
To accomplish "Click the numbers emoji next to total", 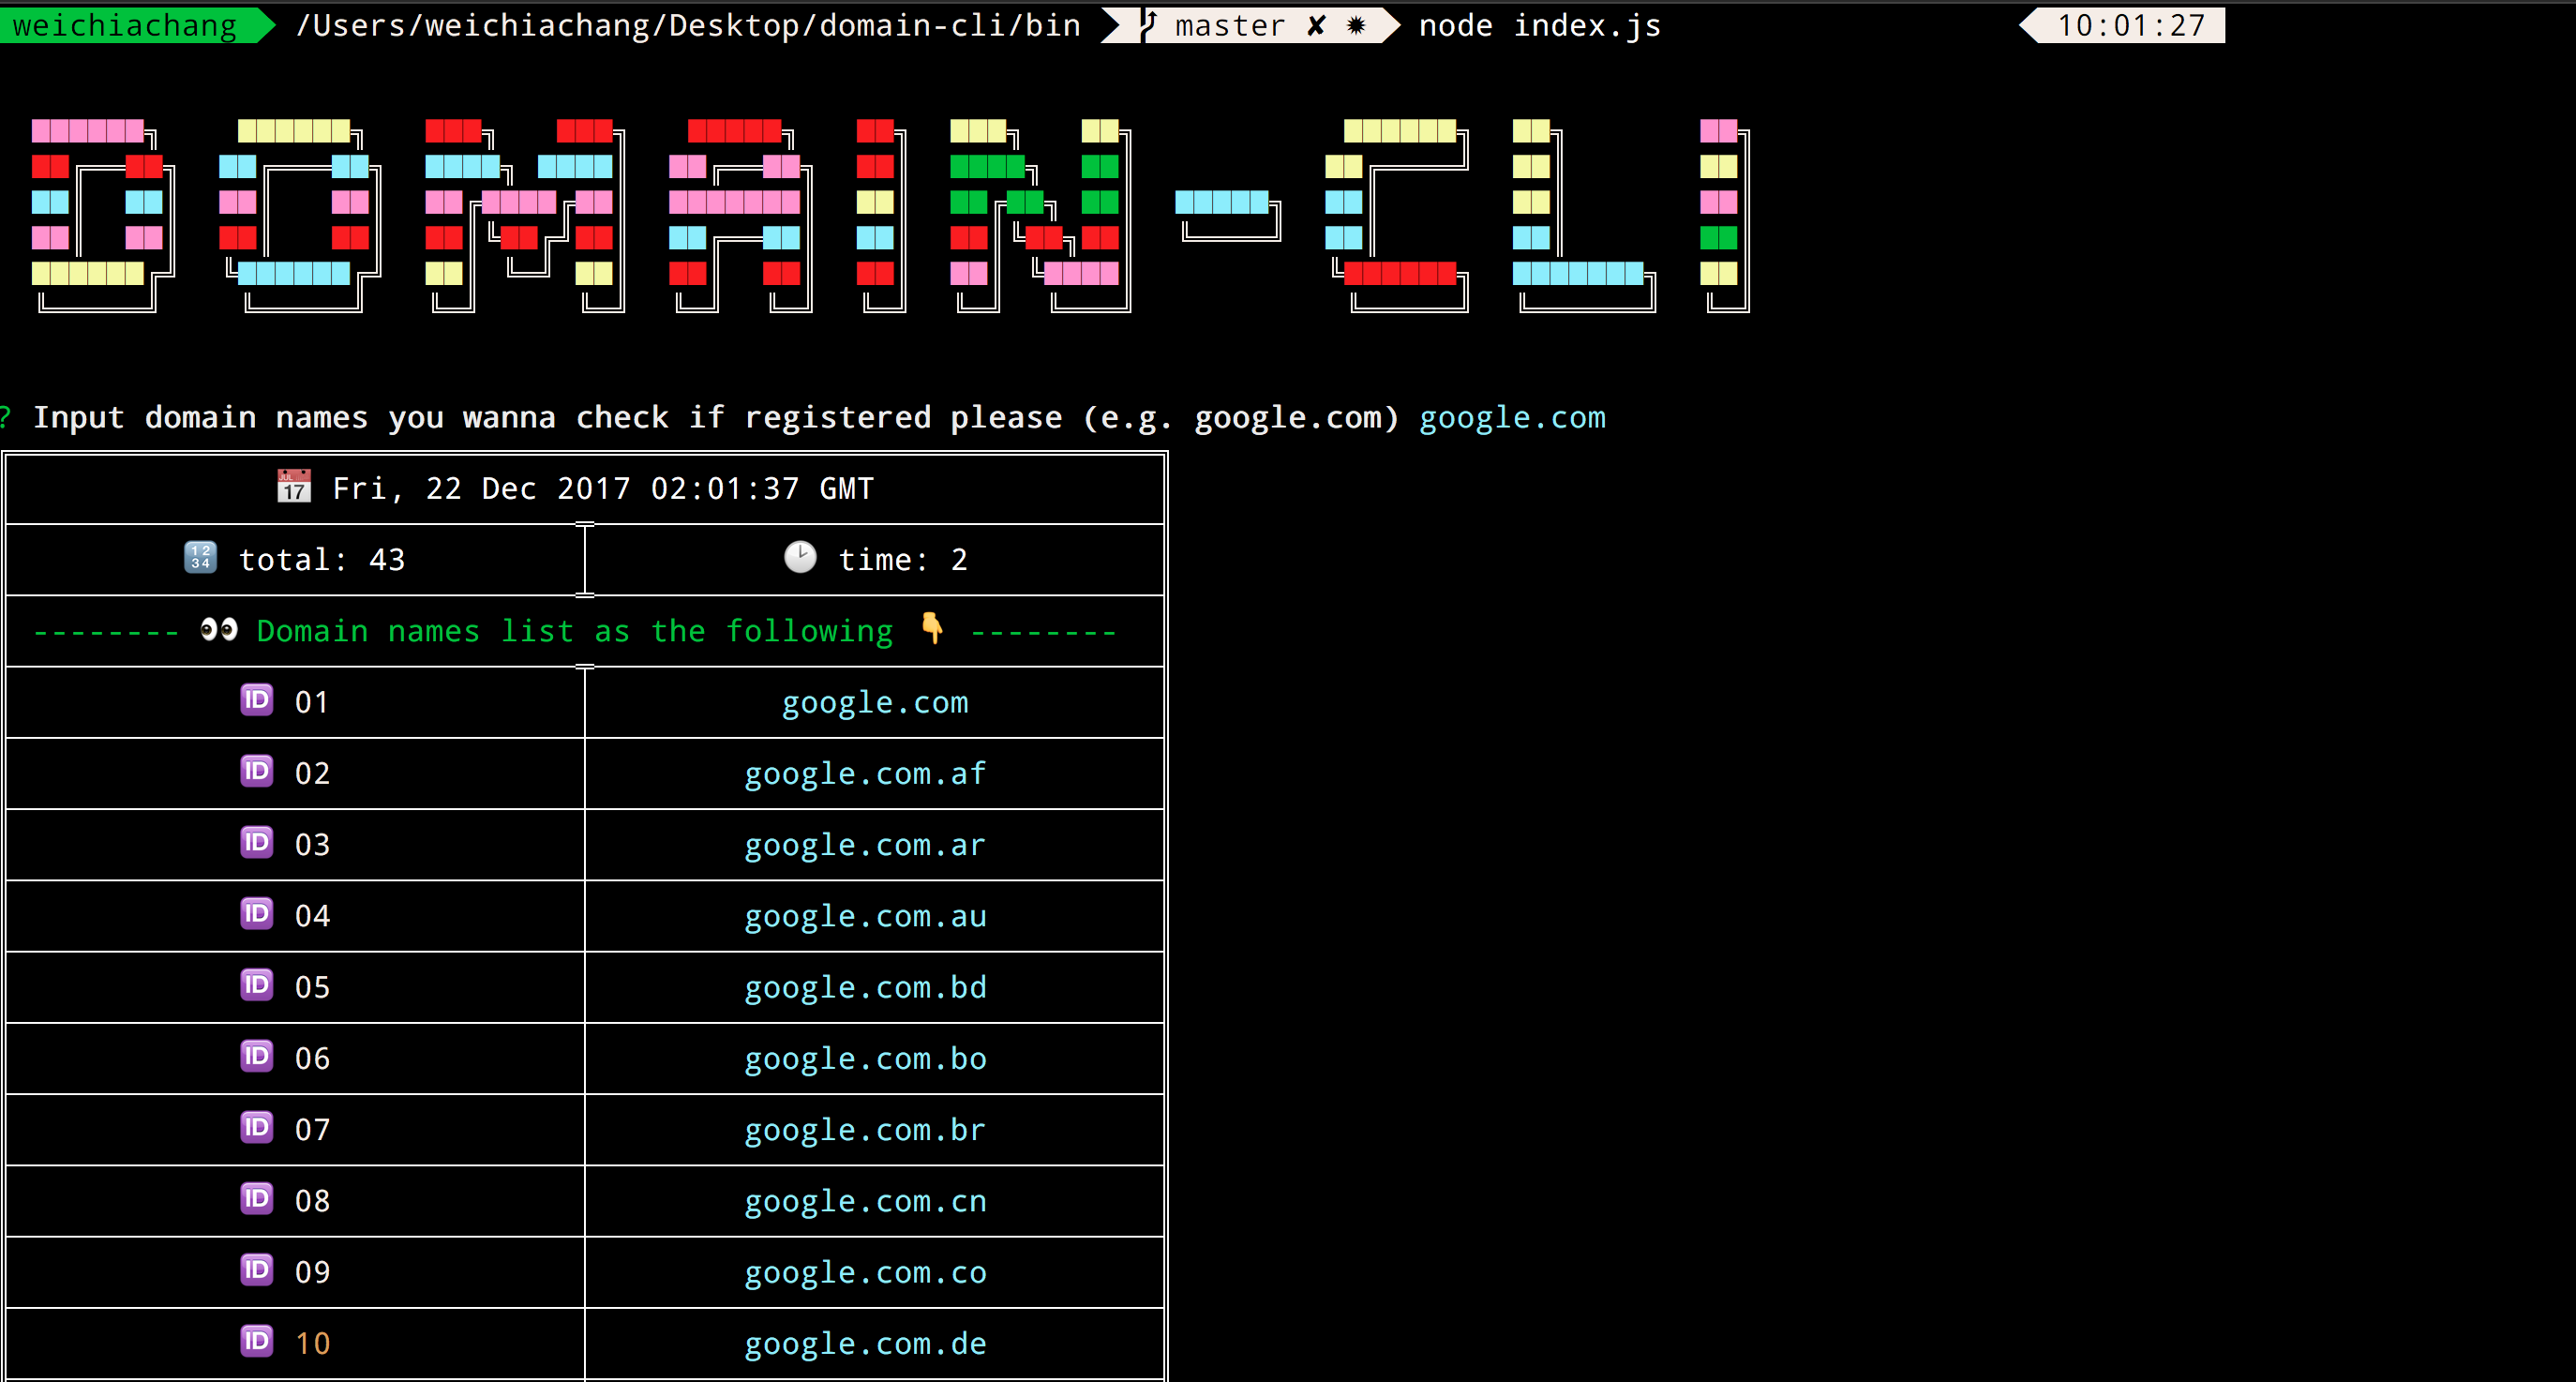I will click(x=200, y=557).
